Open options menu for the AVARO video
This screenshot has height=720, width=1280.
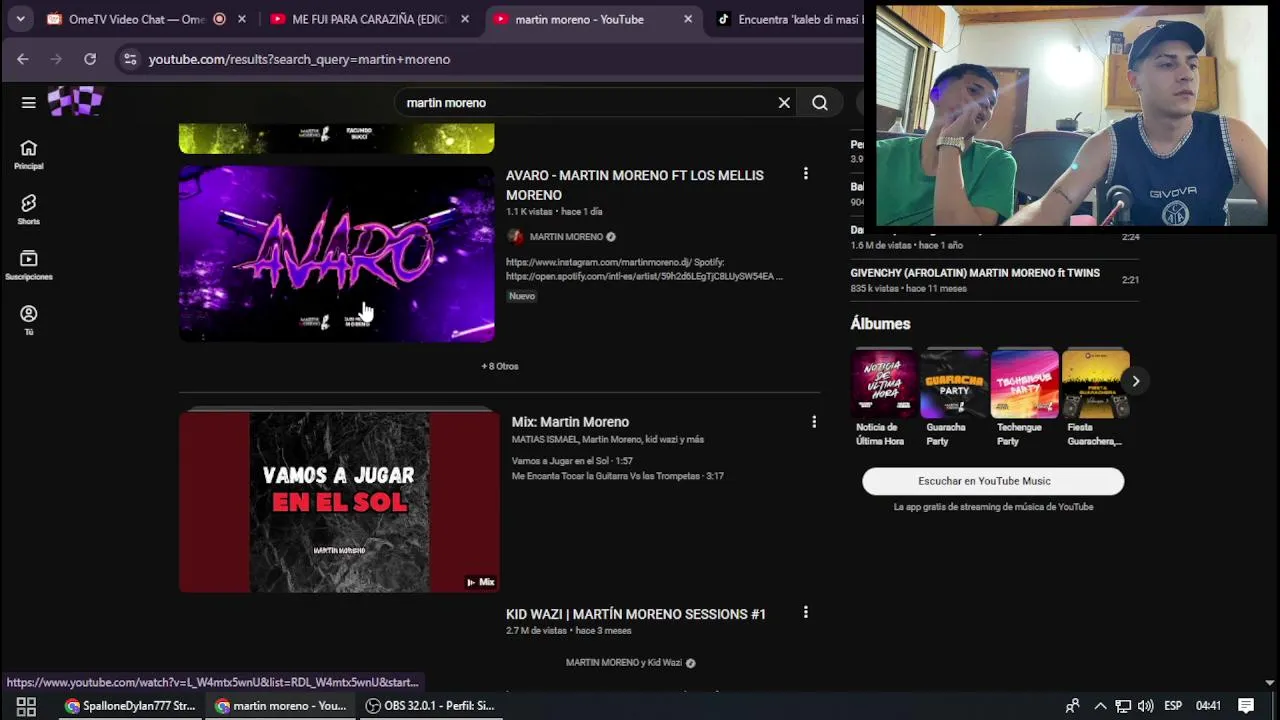(805, 174)
